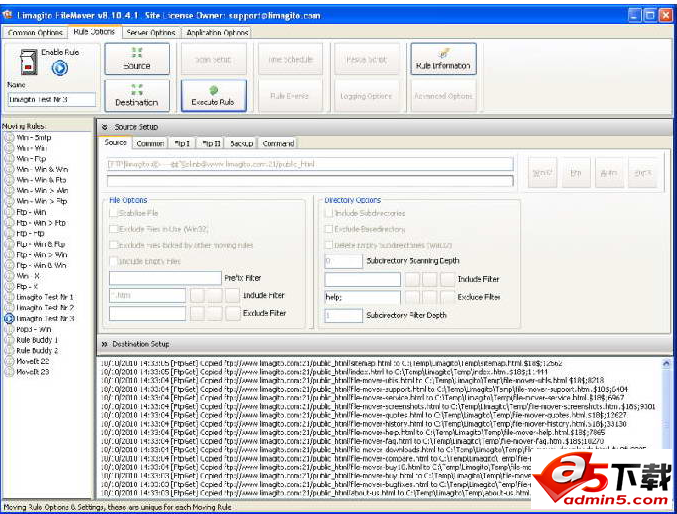
Task: Click the Time Schedule button
Action: [290, 59]
